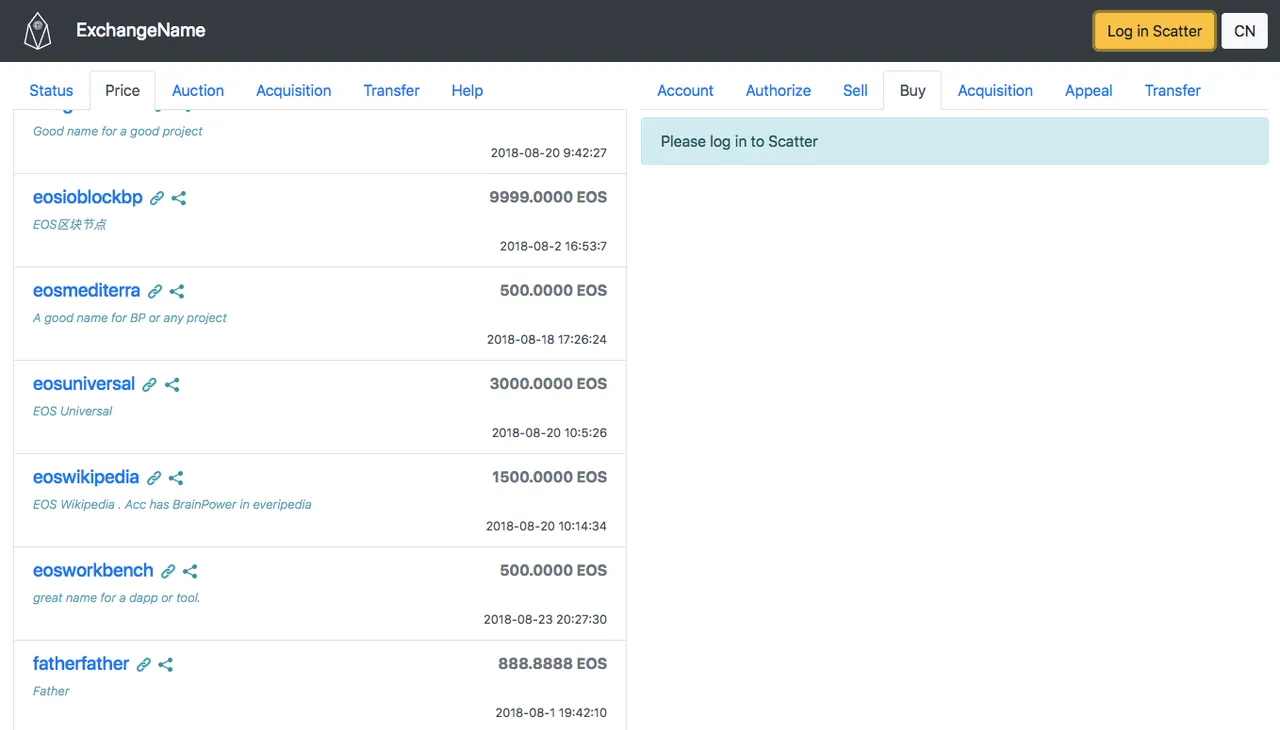Click the eosmediterra 500.0000 EOS price
Image resolution: width=1280 pixels, height=730 pixels.
pos(553,290)
